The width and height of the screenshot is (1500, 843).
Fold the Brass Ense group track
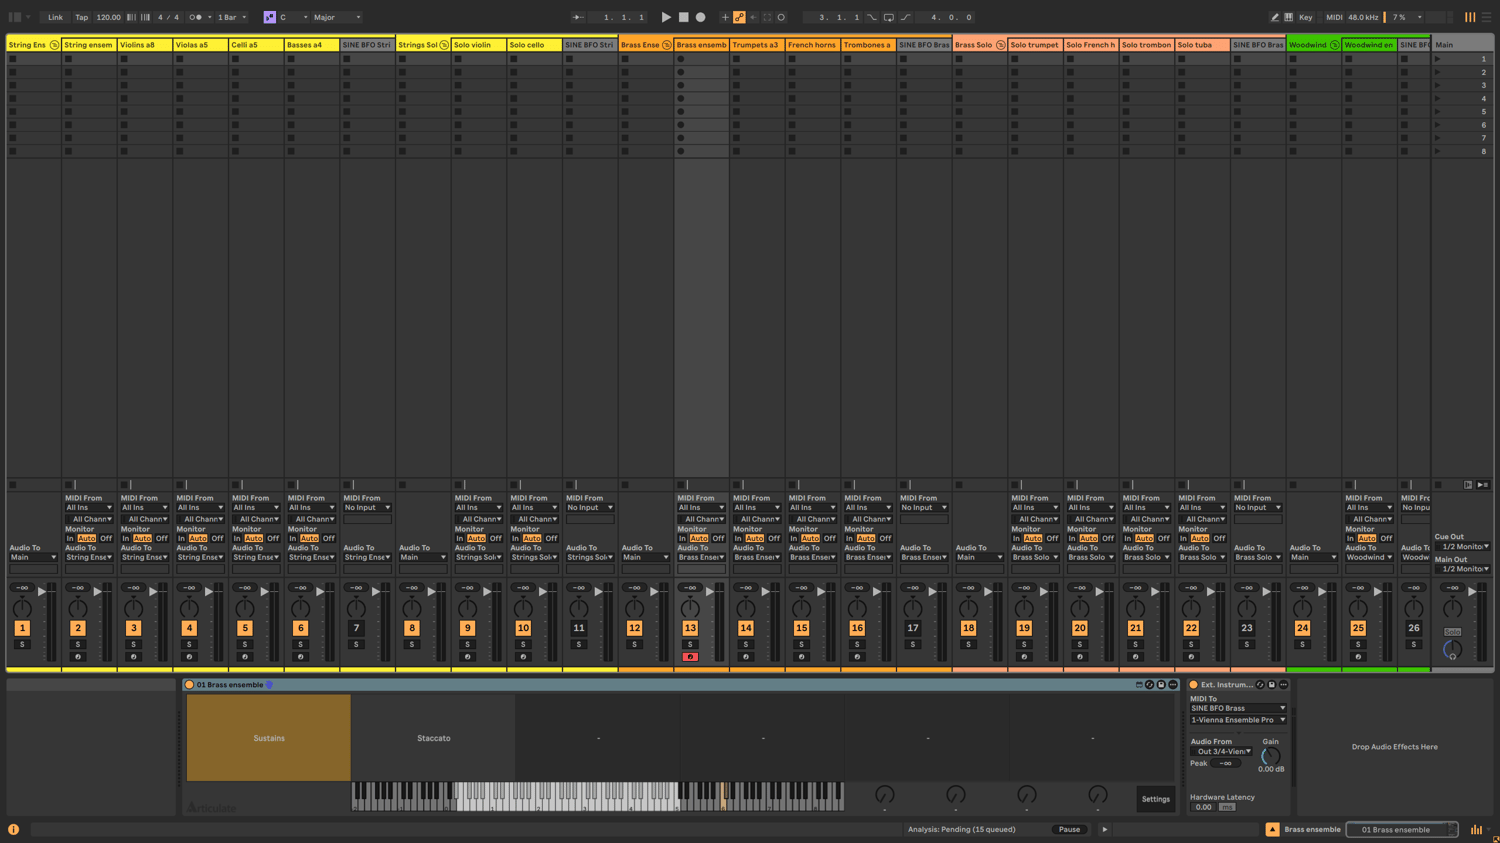click(666, 45)
